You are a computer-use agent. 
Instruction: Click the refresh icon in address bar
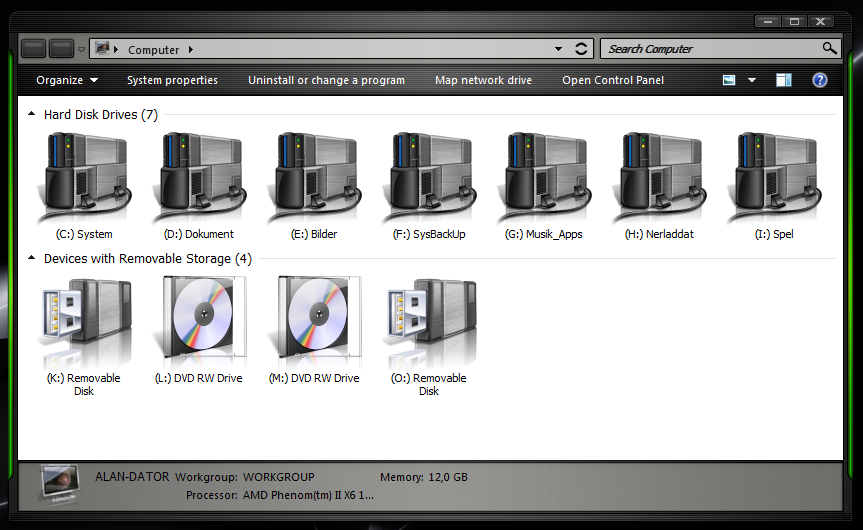pos(581,49)
